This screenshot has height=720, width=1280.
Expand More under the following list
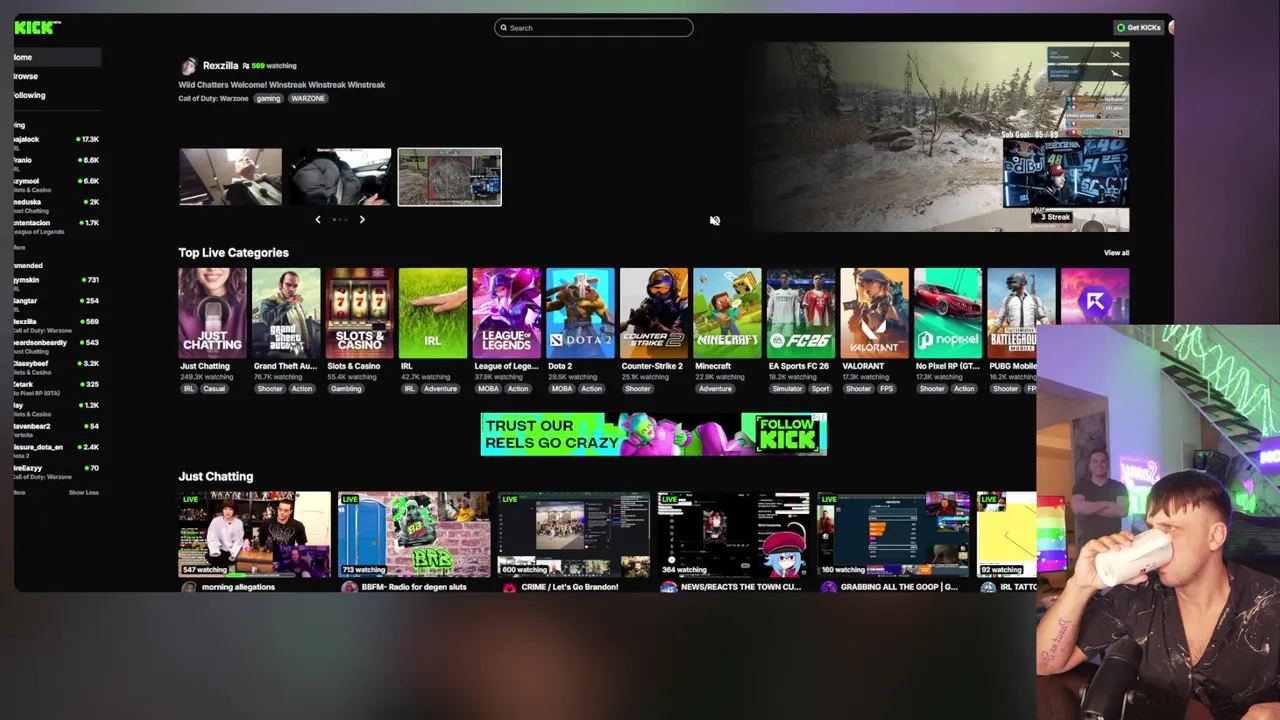click(x=20, y=247)
